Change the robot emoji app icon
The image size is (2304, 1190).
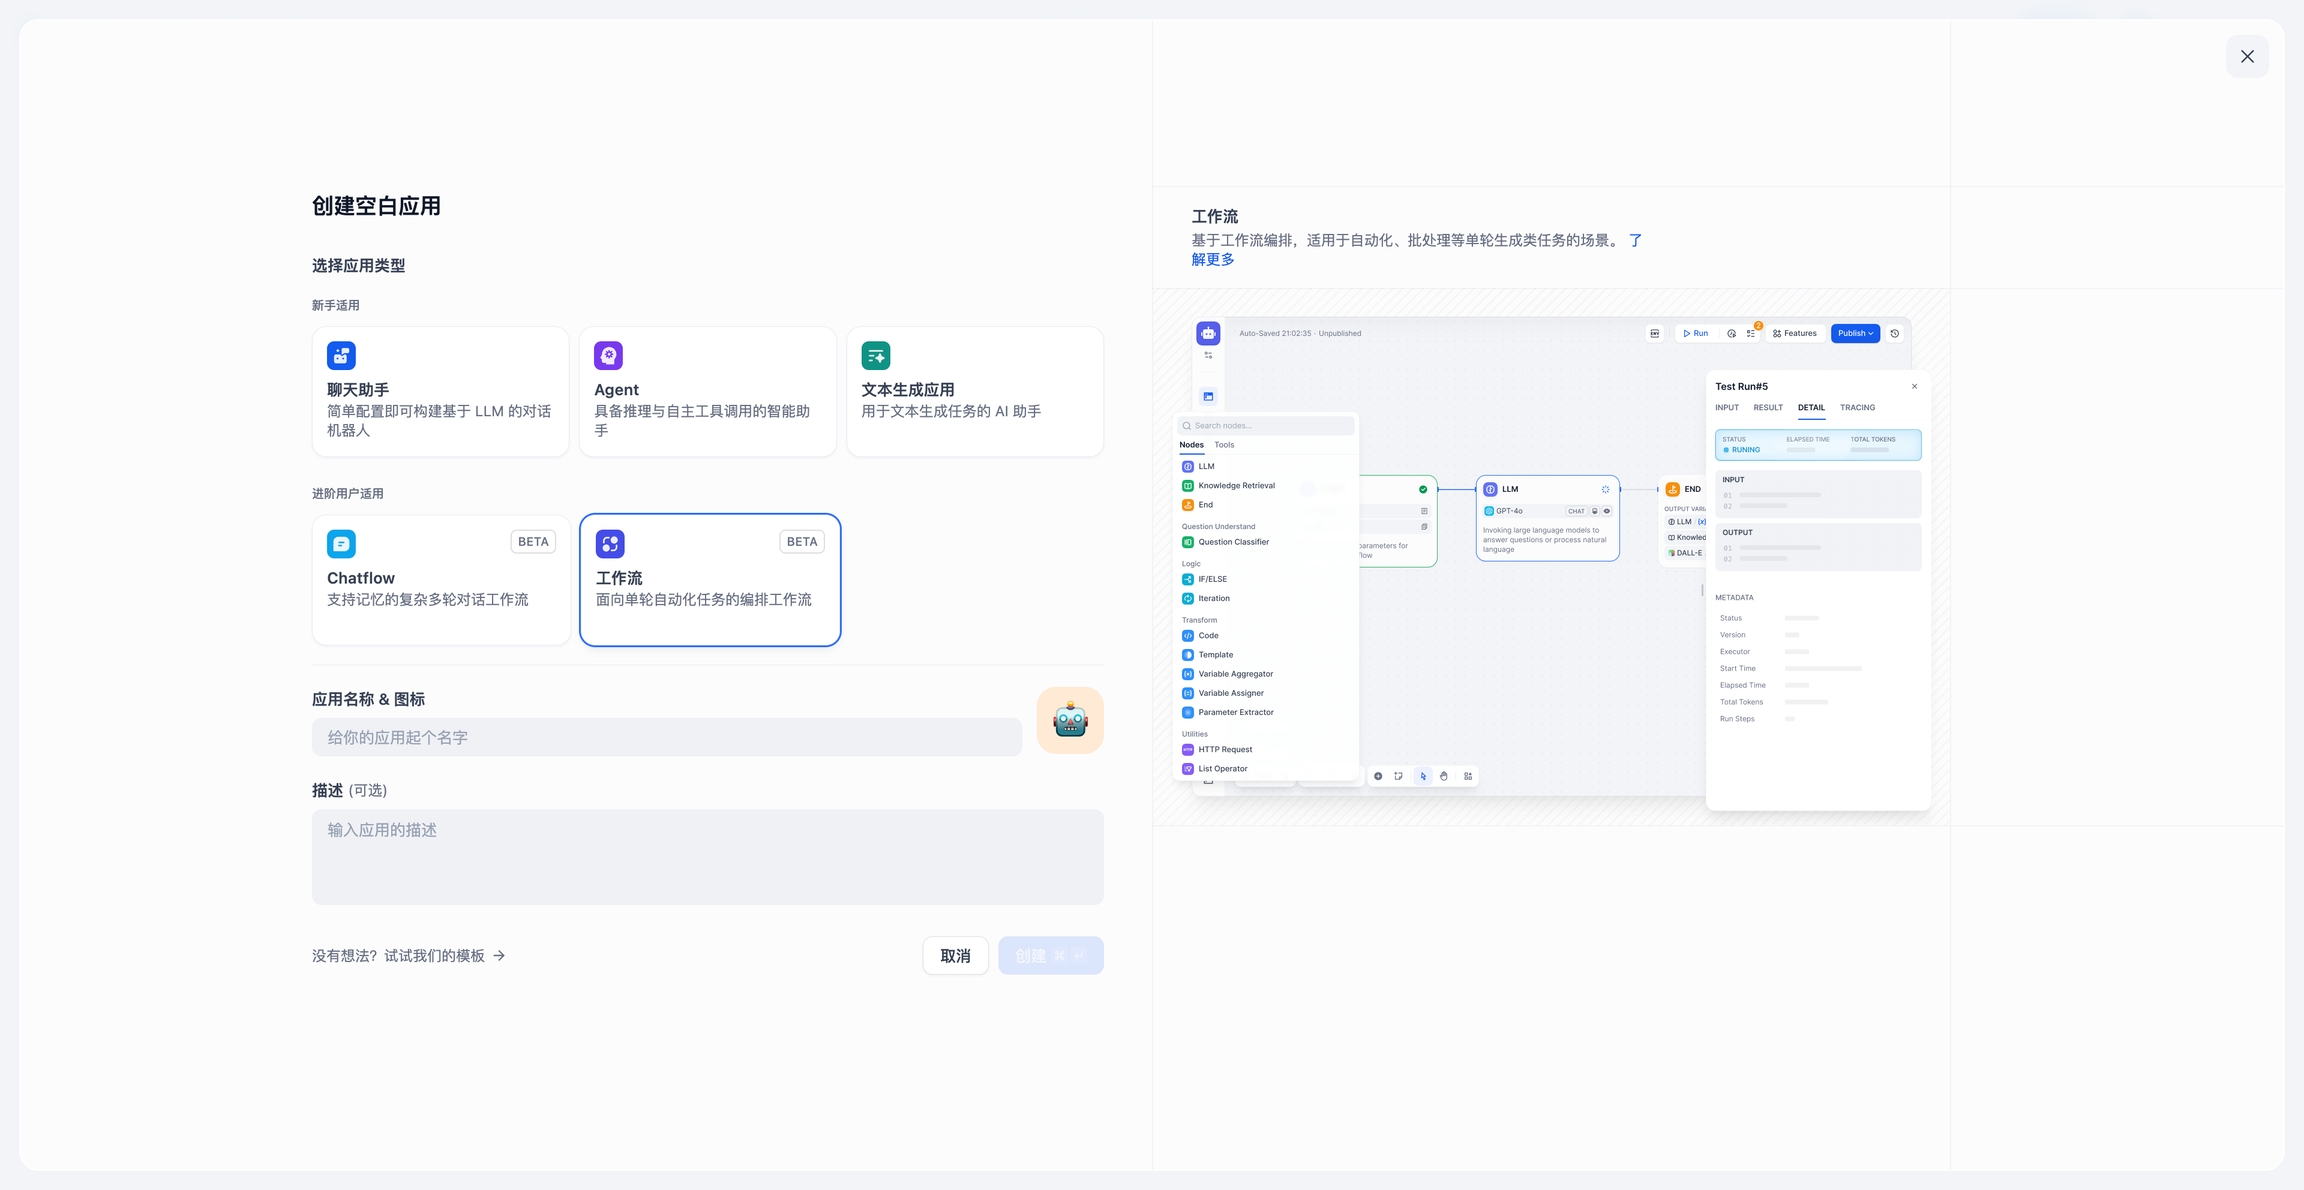[1069, 720]
